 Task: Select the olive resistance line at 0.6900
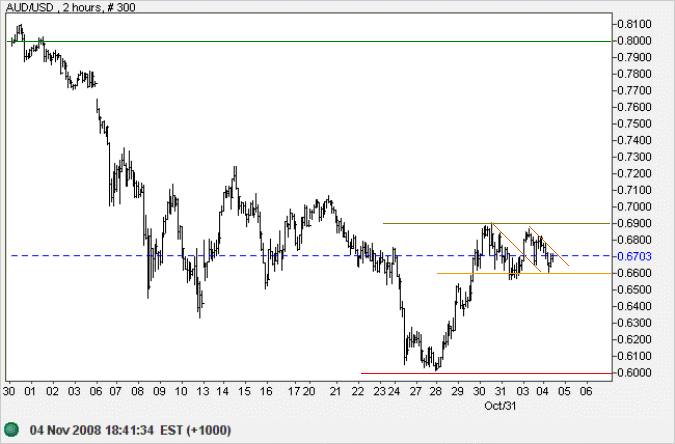(497, 223)
